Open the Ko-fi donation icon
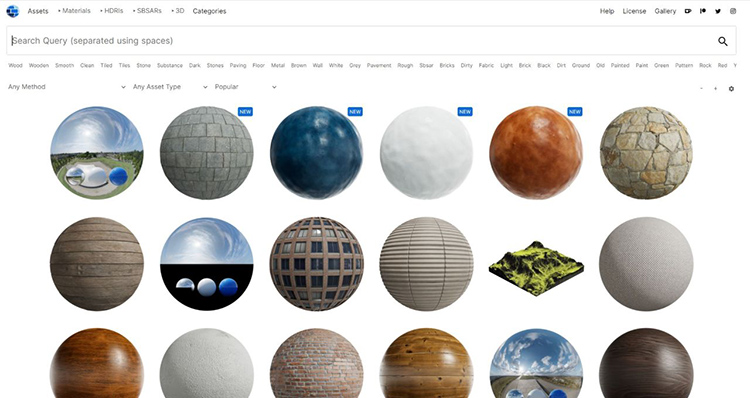This screenshot has height=398, width=750. tap(688, 11)
